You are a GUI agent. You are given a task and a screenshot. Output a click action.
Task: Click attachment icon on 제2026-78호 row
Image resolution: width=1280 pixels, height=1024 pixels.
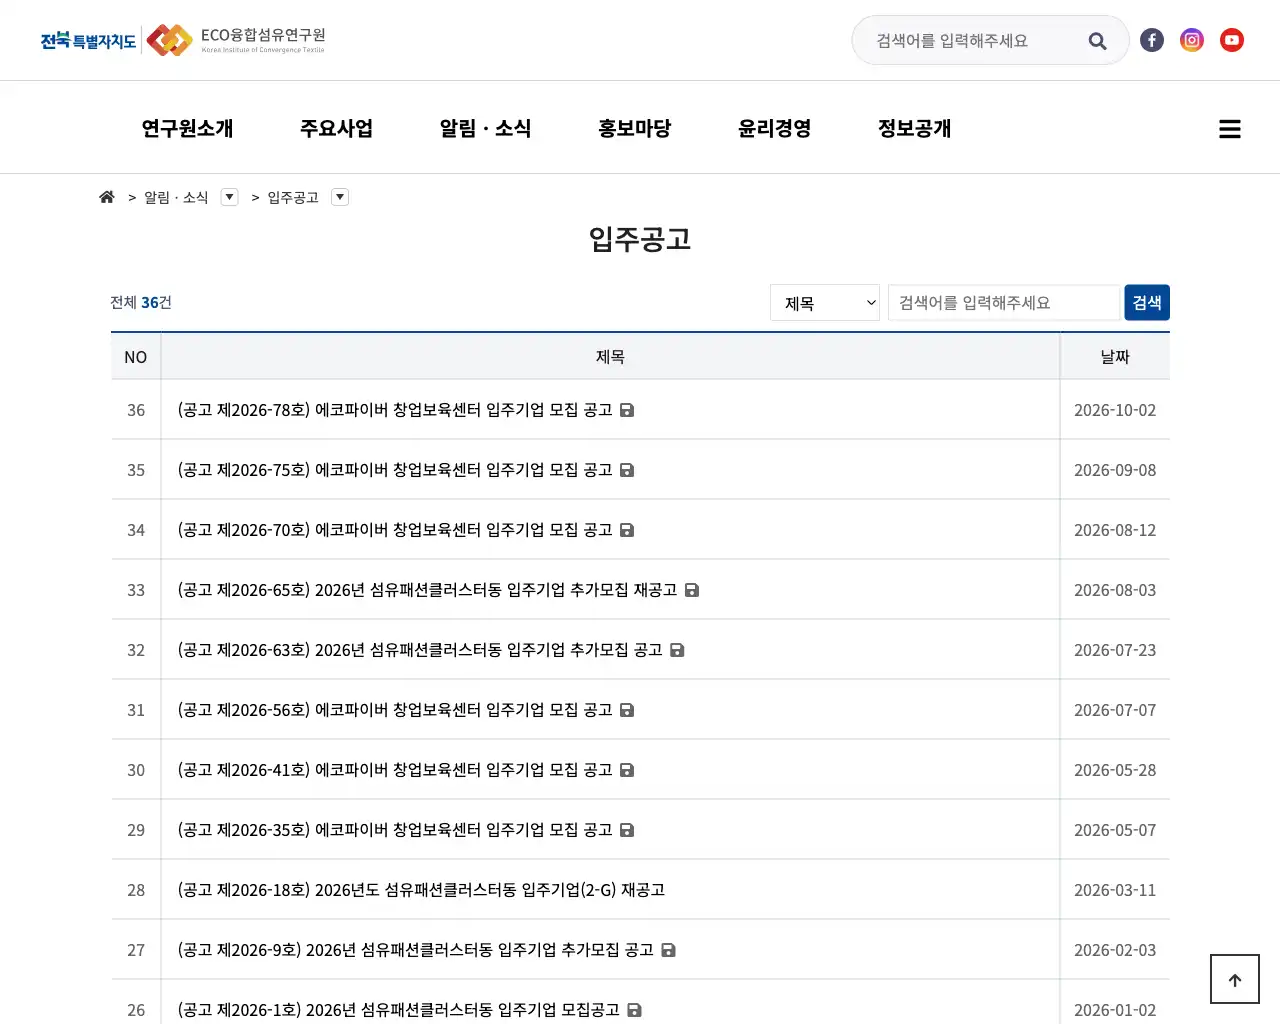pos(627,410)
